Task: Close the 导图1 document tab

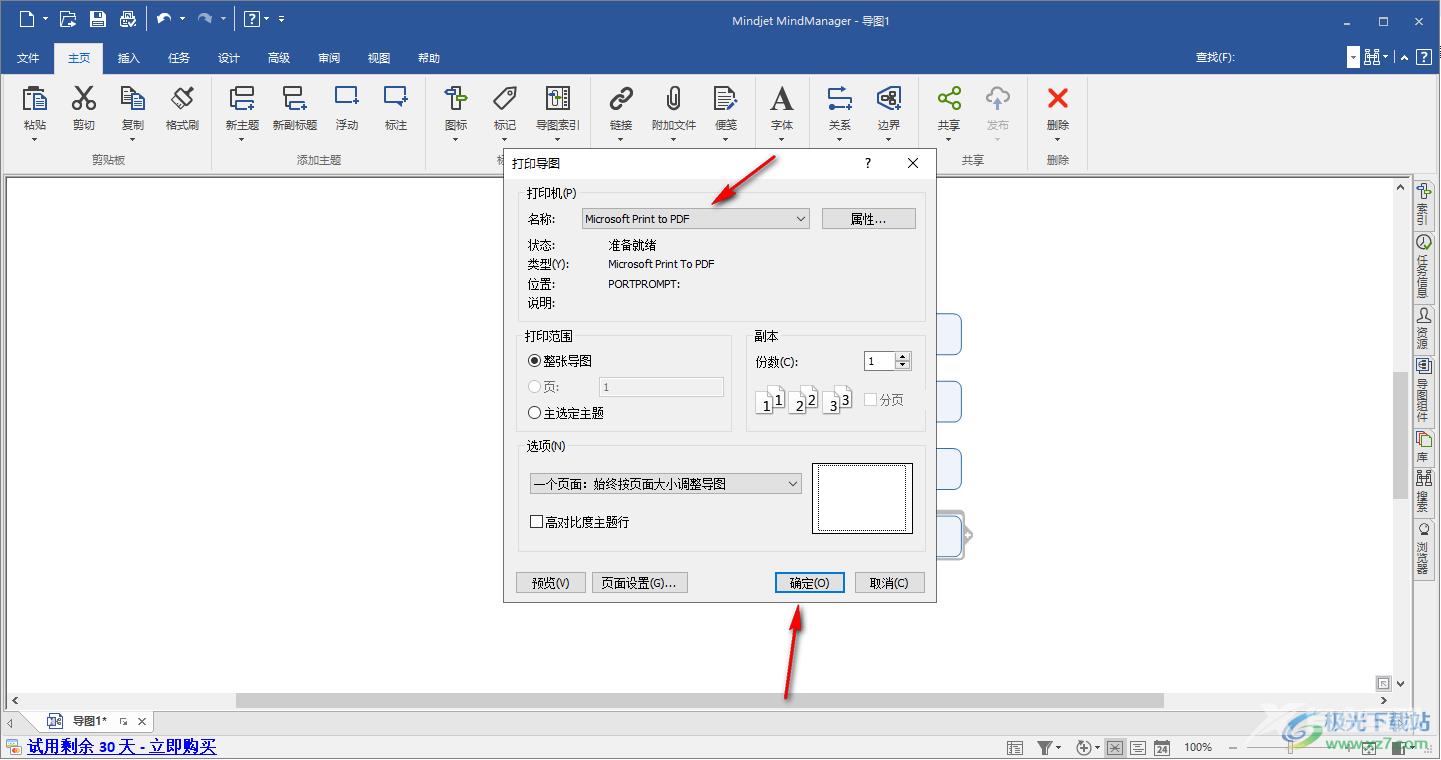Action: pyautogui.click(x=142, y=721)
